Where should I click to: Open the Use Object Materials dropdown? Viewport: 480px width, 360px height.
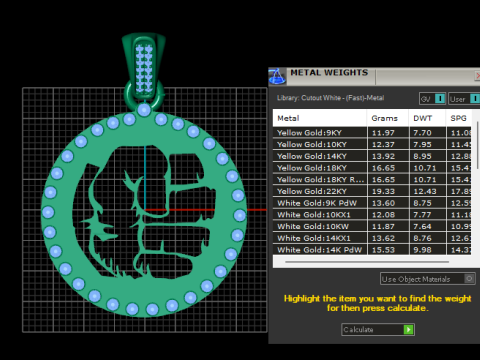(428, 279)
